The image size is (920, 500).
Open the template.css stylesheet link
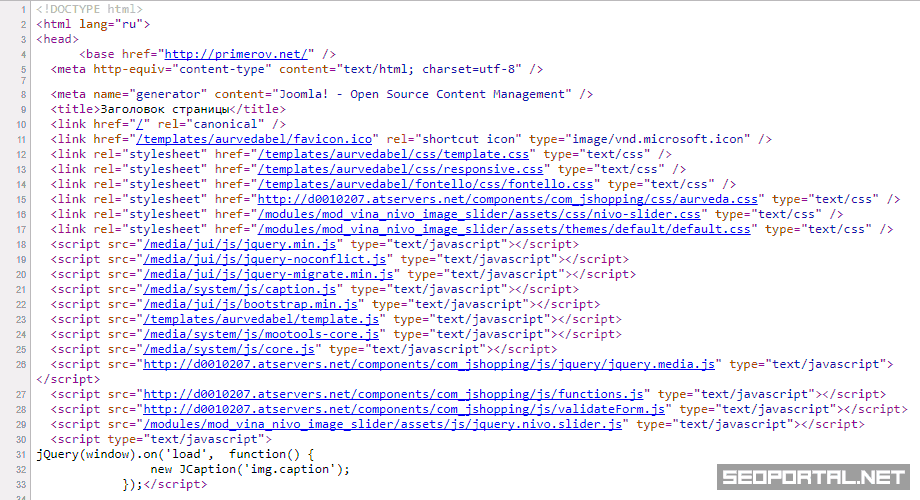coord(393,154)
